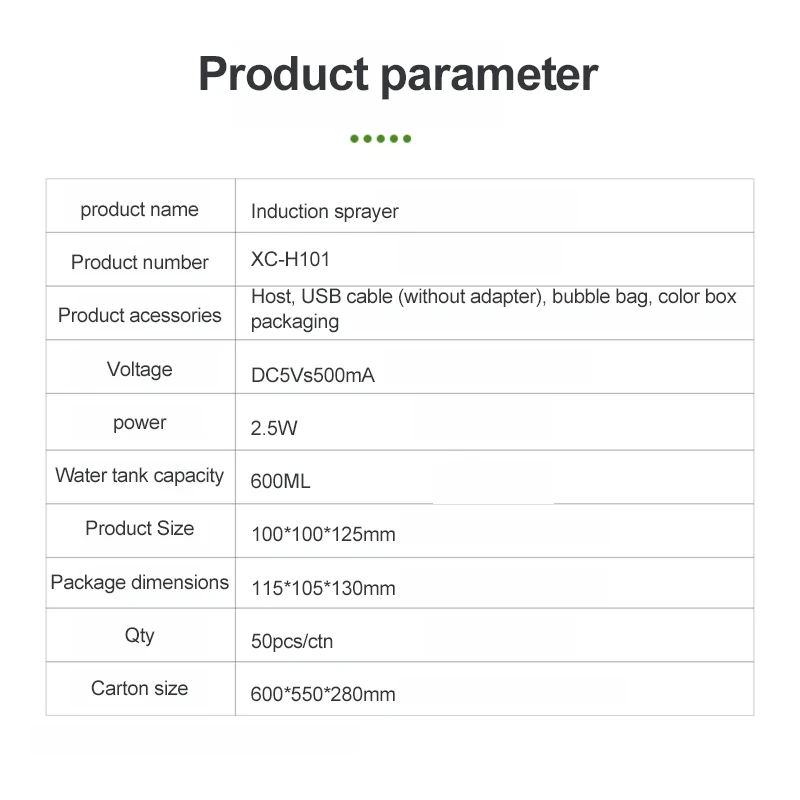
Task: Click the model number XC-H101
Action: coord(290,259)
